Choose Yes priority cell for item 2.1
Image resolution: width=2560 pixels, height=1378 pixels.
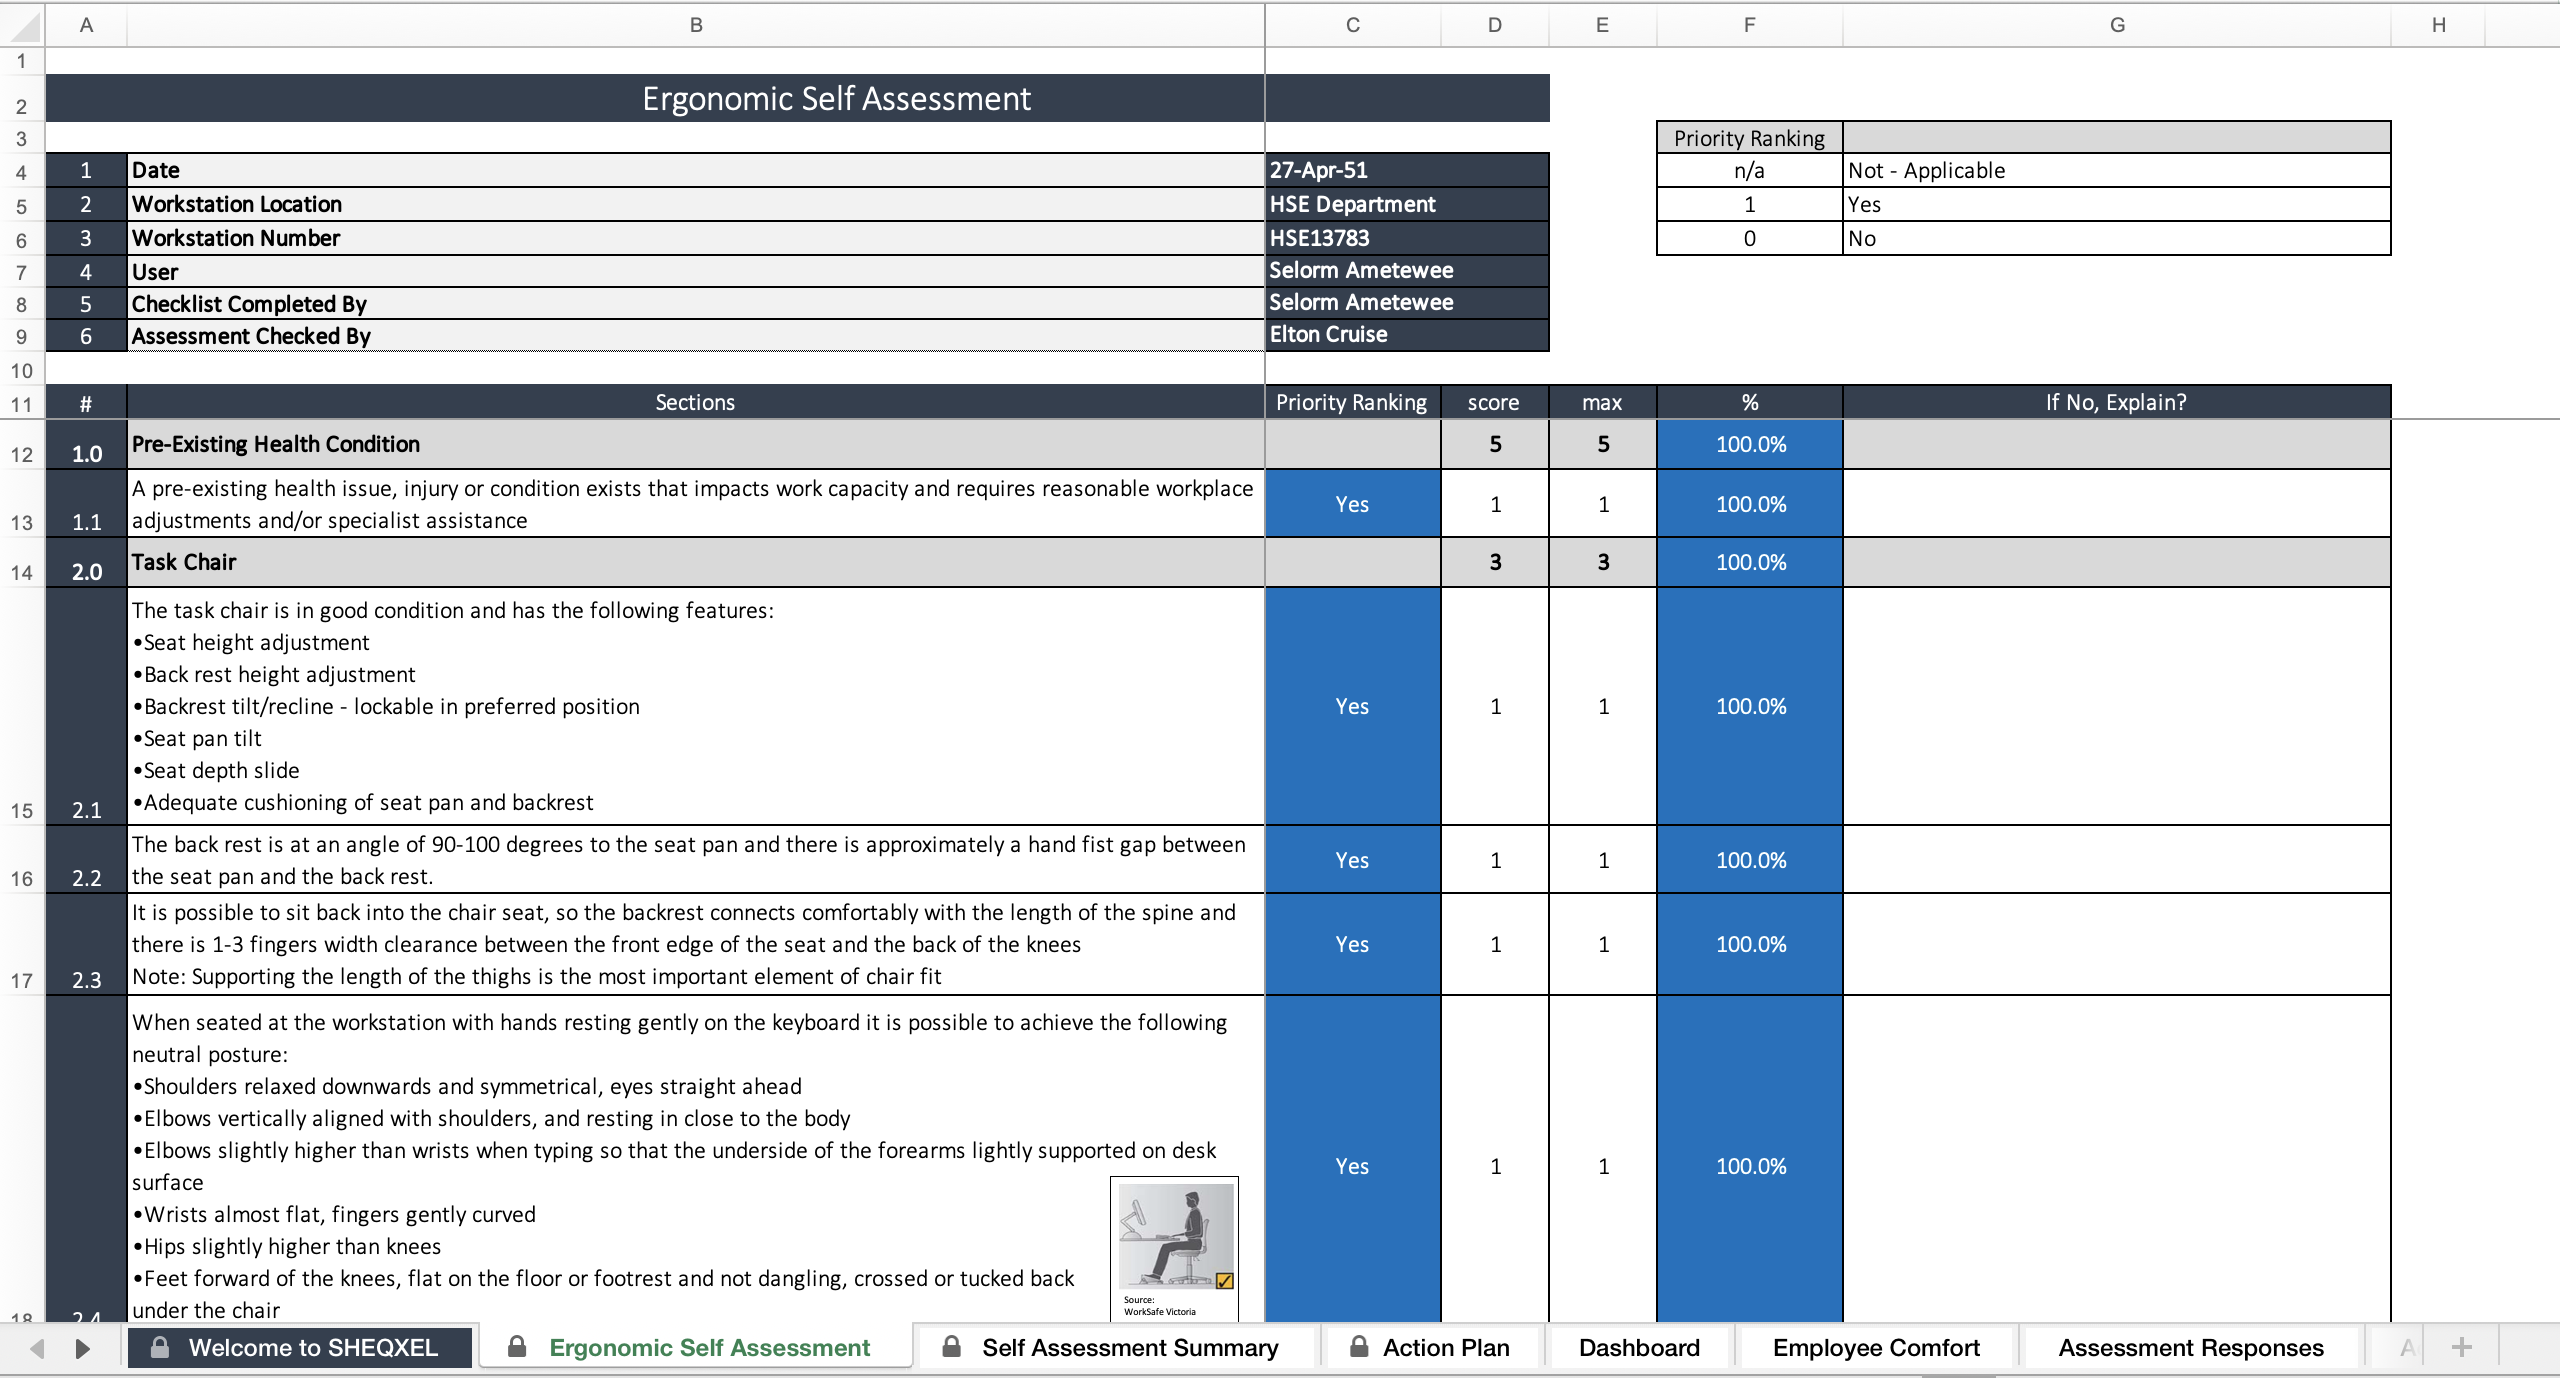(x=1353, y=706)
